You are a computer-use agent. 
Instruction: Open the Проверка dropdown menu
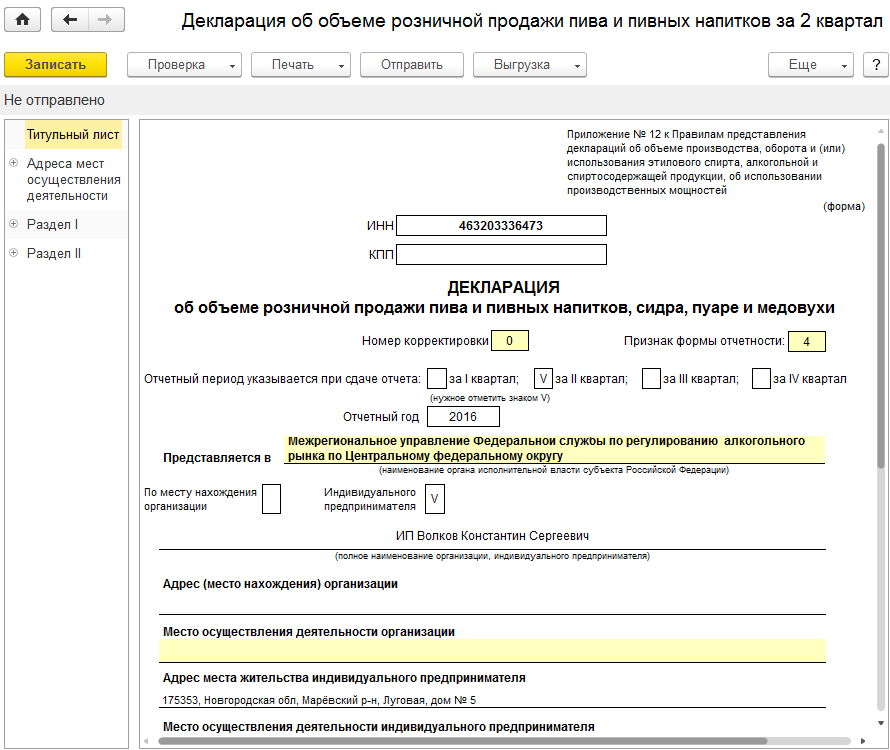coord(184,65)
